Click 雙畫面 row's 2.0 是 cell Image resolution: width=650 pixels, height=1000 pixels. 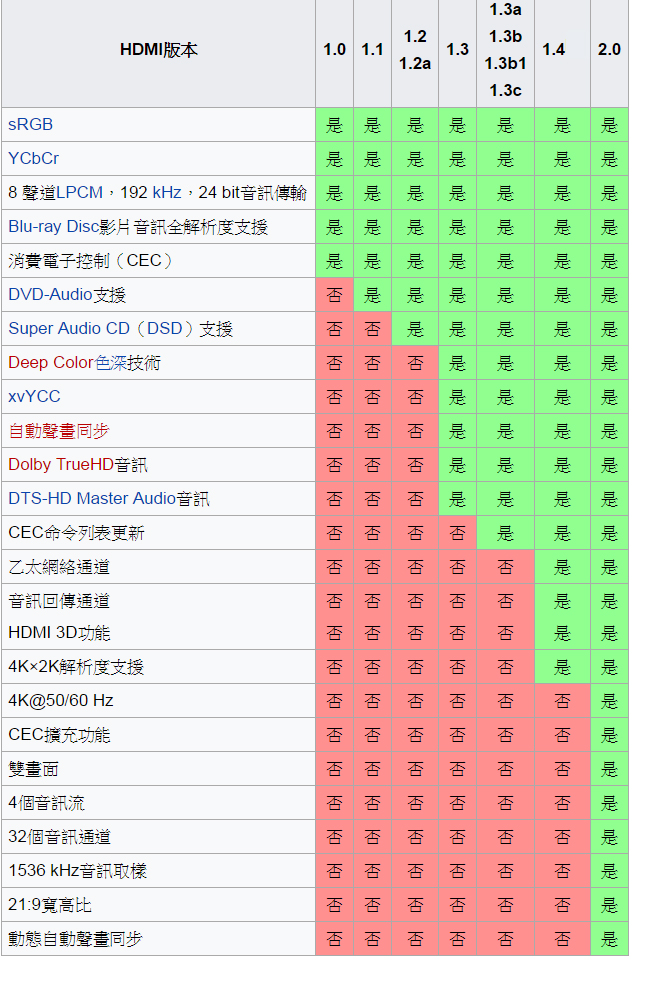(610, 769)
